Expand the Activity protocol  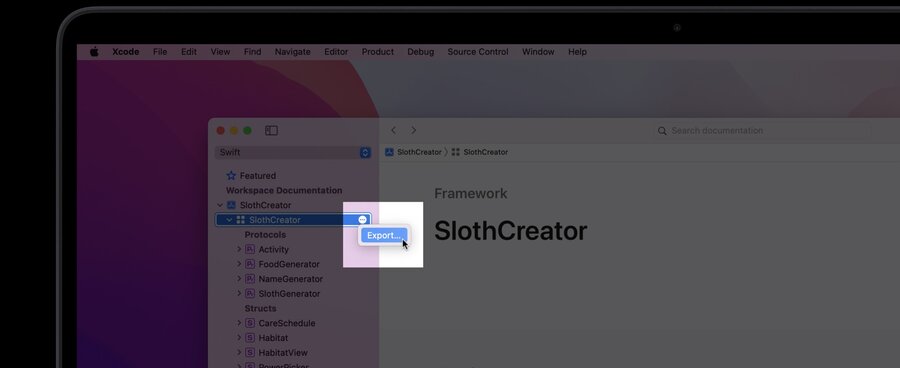(239, 249)
